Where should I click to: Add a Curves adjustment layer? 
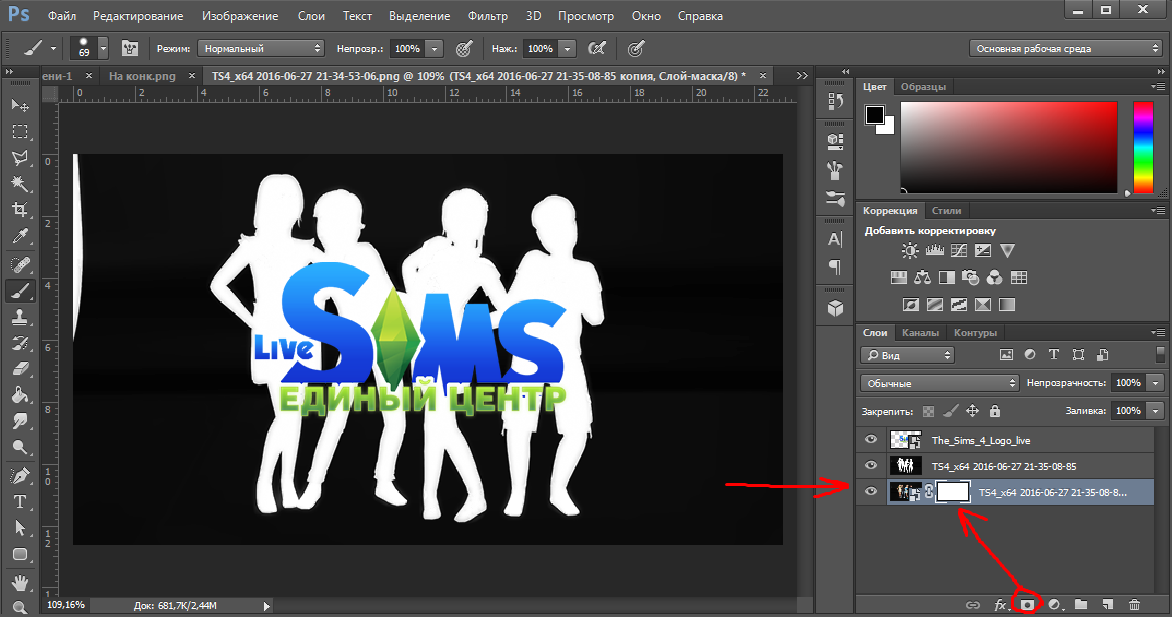tap(959, 251)
